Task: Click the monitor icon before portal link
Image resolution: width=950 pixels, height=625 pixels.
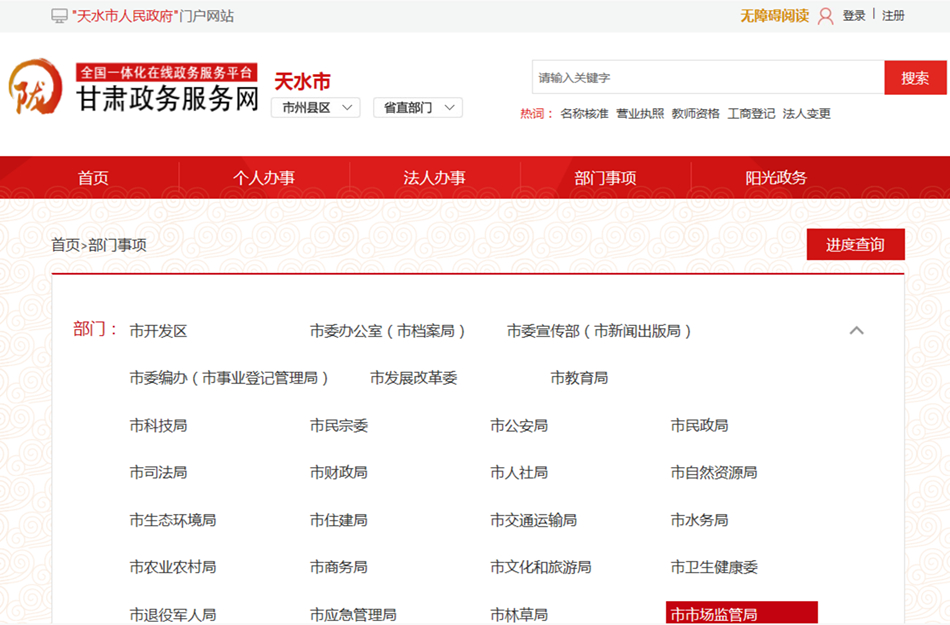Action: [60, 16]
